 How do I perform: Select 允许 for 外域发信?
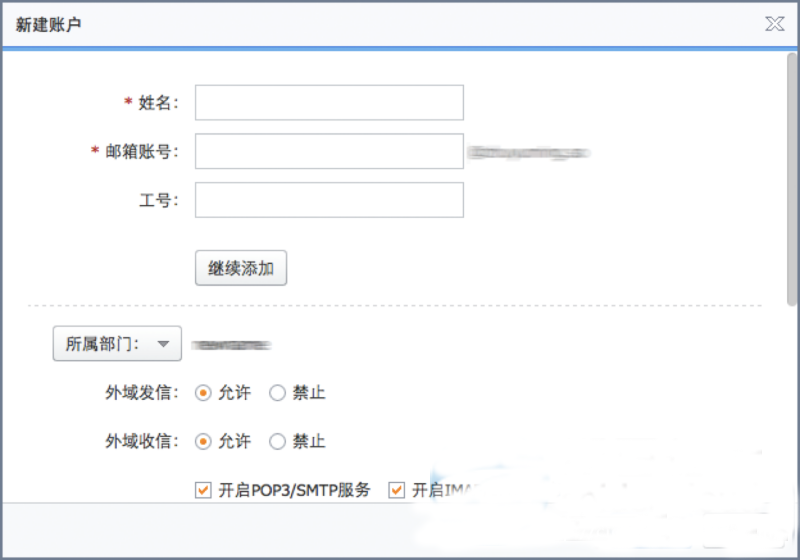(x=204, y=393)
